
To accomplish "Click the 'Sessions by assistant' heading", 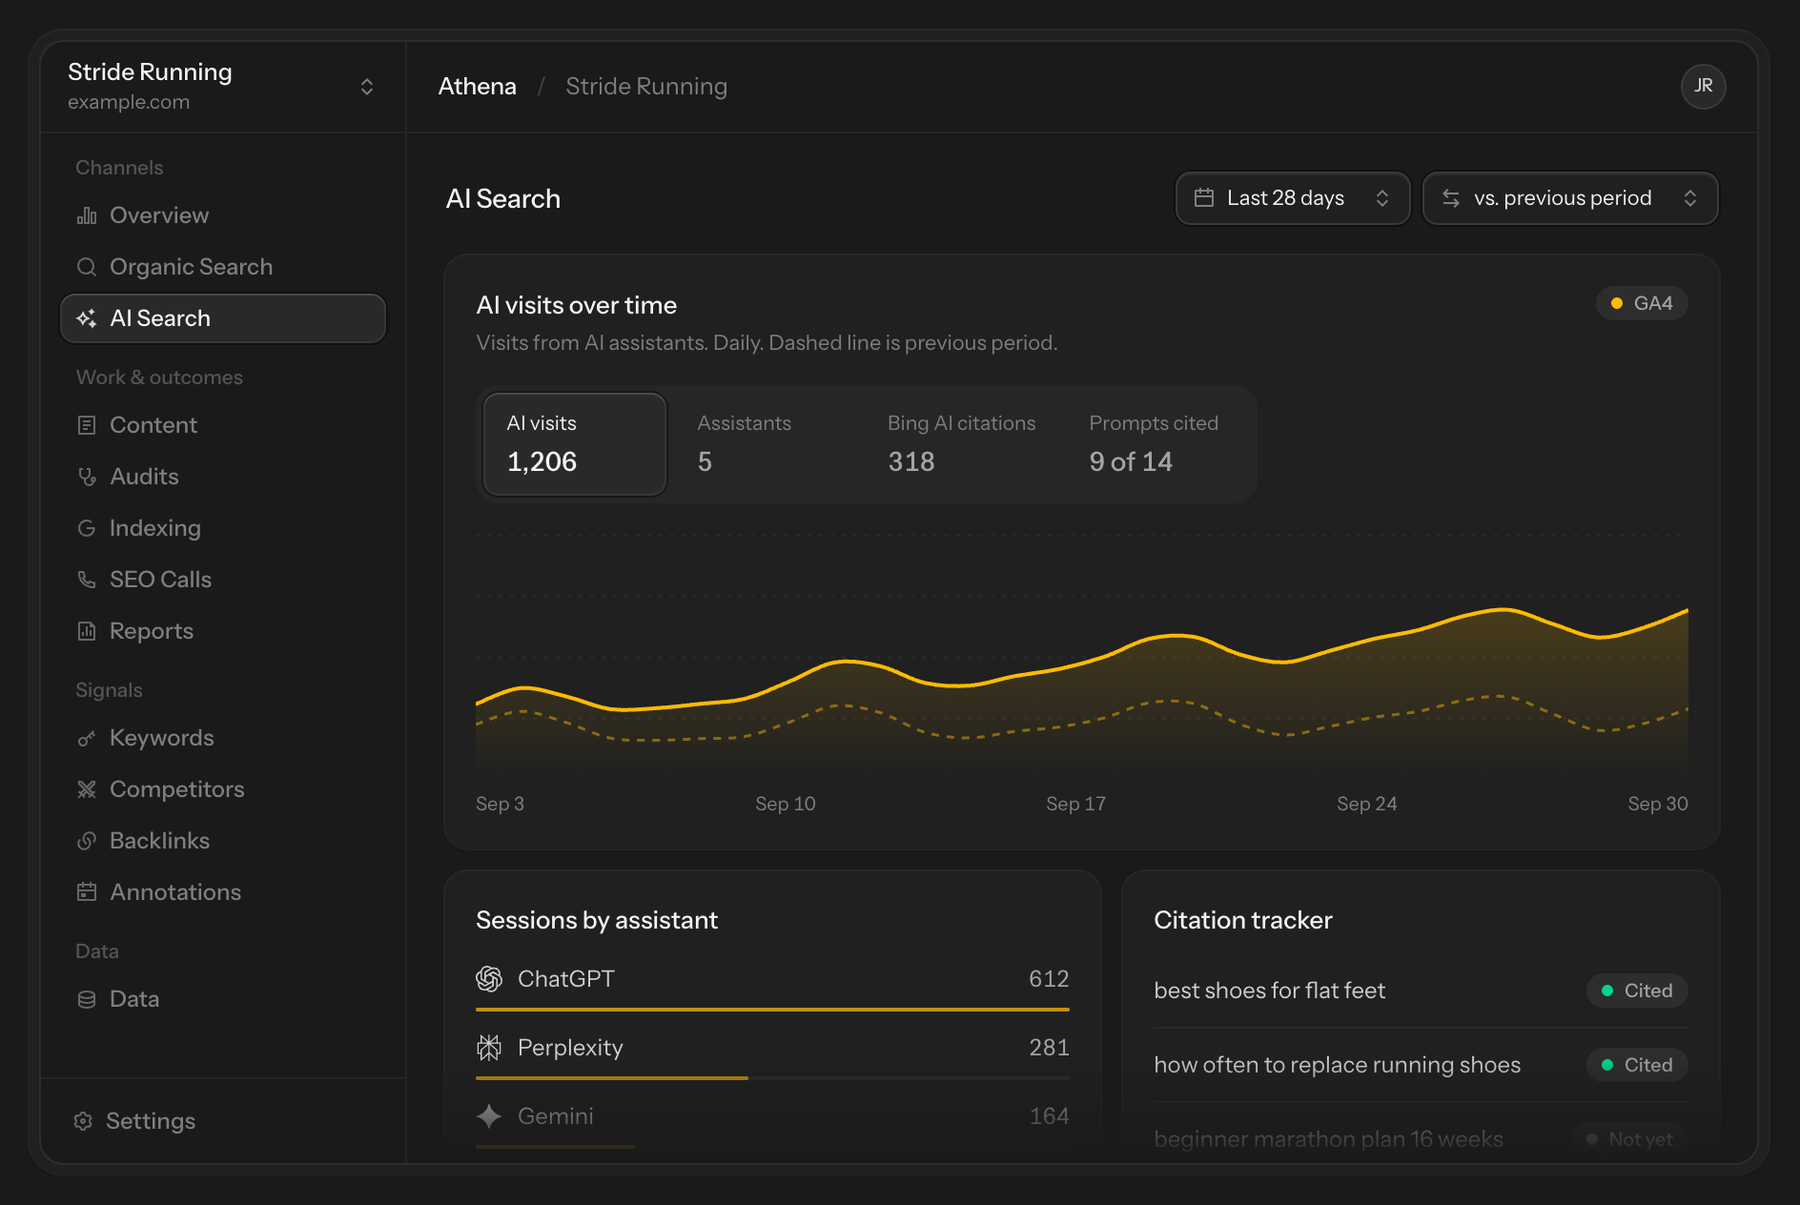I will (597, 920).
